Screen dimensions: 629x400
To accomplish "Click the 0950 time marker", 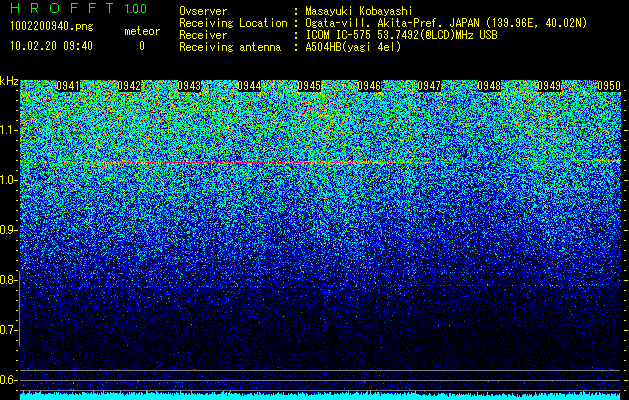I will point(609,86).
